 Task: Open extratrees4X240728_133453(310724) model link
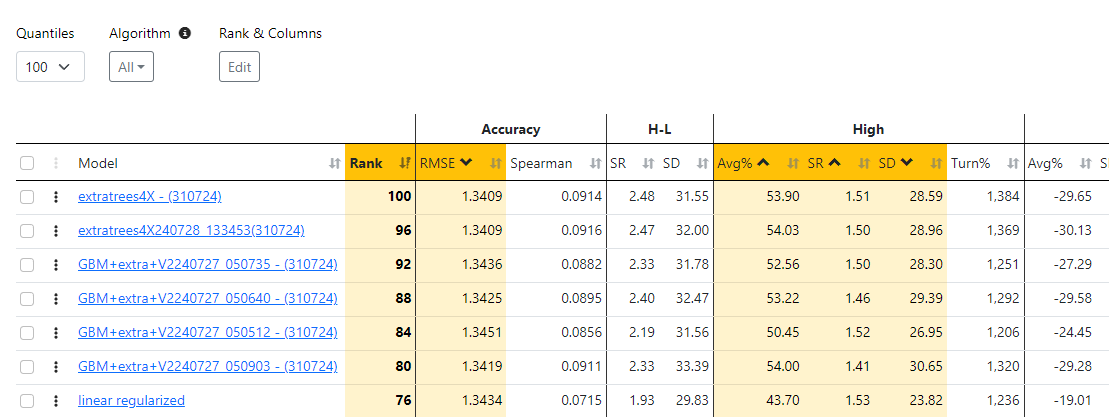[192, 231]
